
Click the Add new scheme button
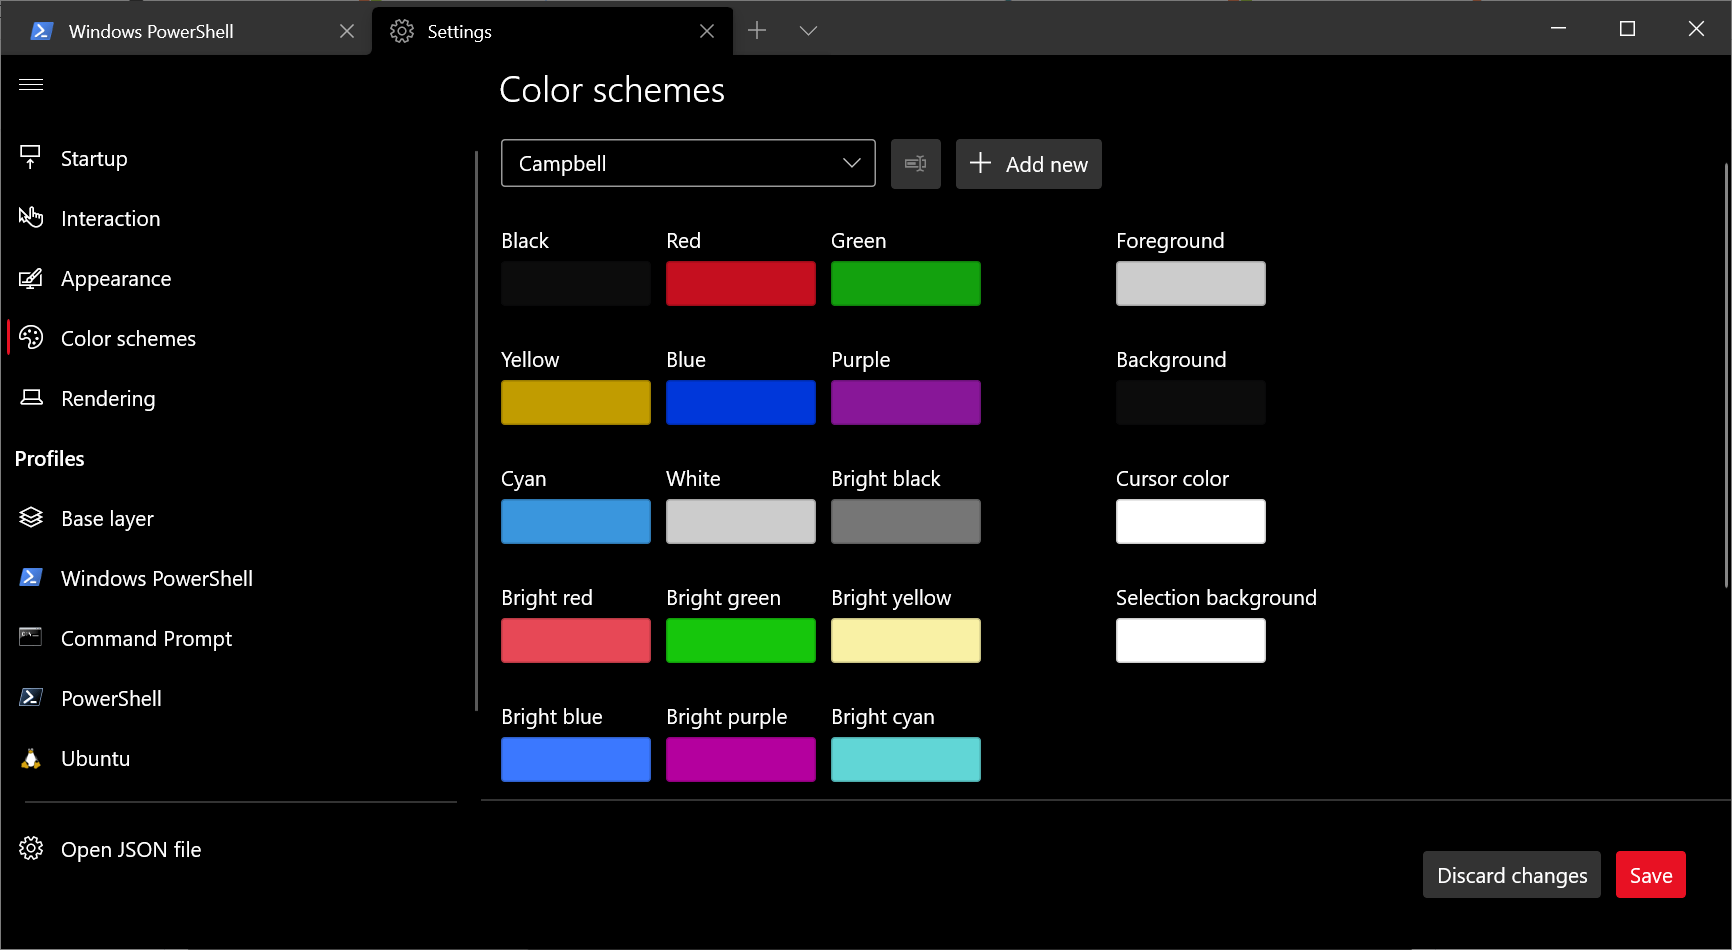click(x=1028, y=164)
